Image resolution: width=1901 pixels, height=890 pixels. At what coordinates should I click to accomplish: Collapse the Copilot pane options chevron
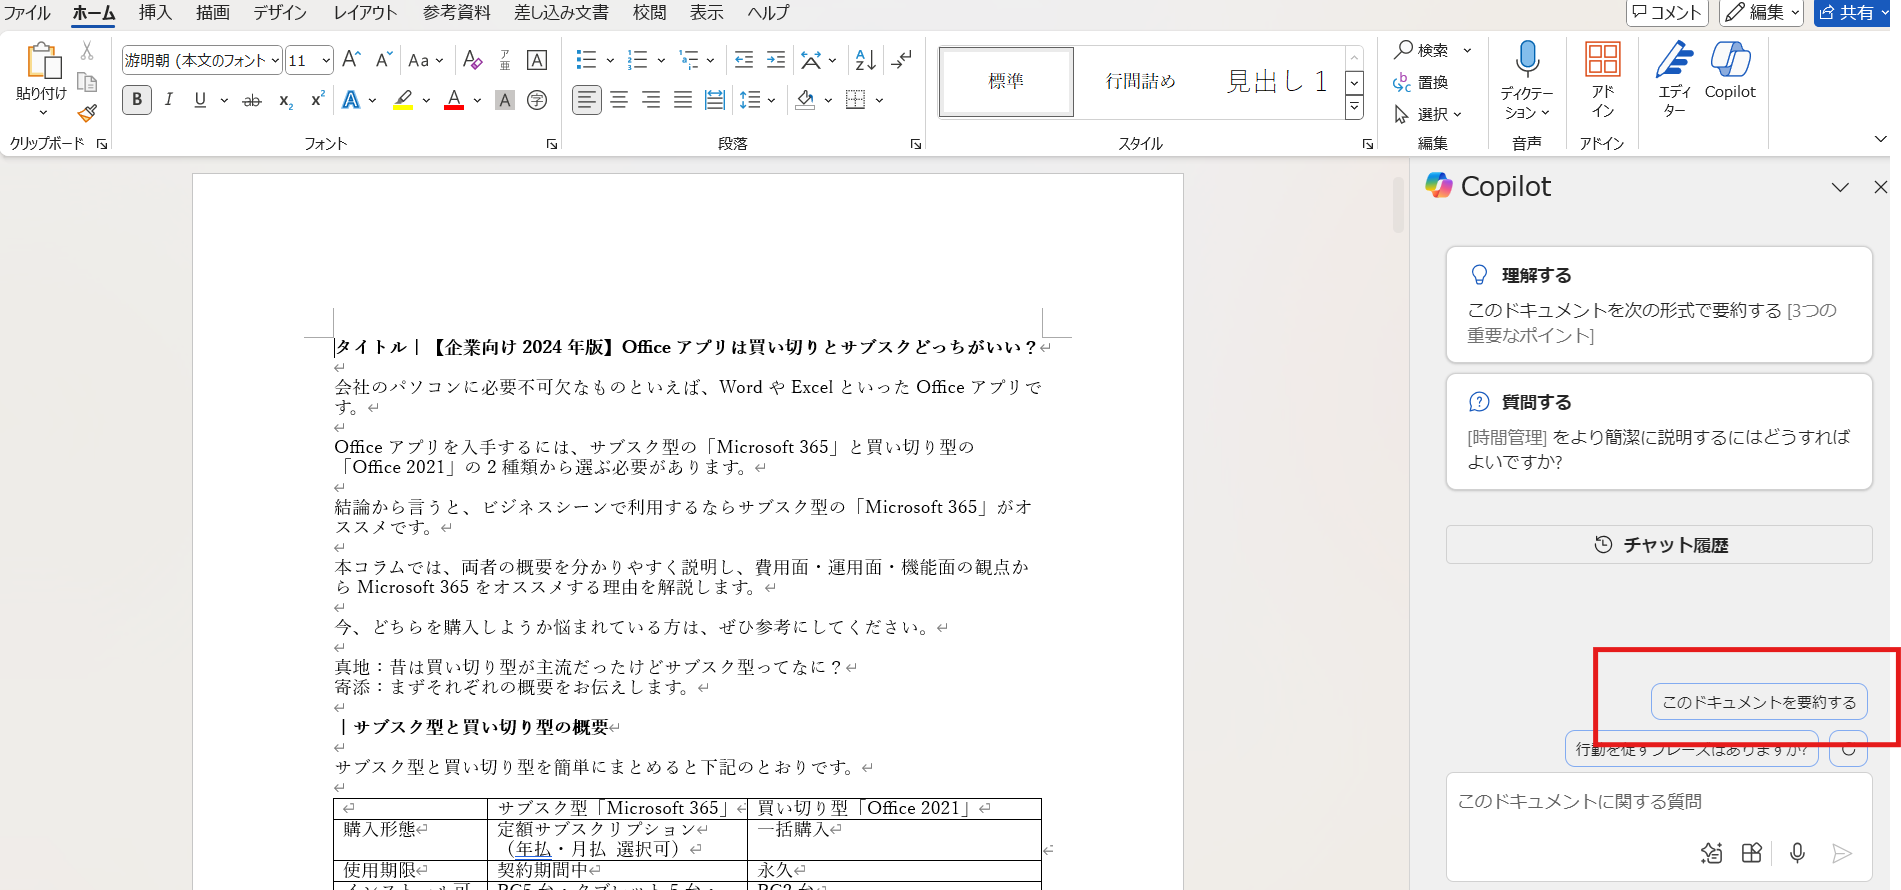[x=1840, y=187]
